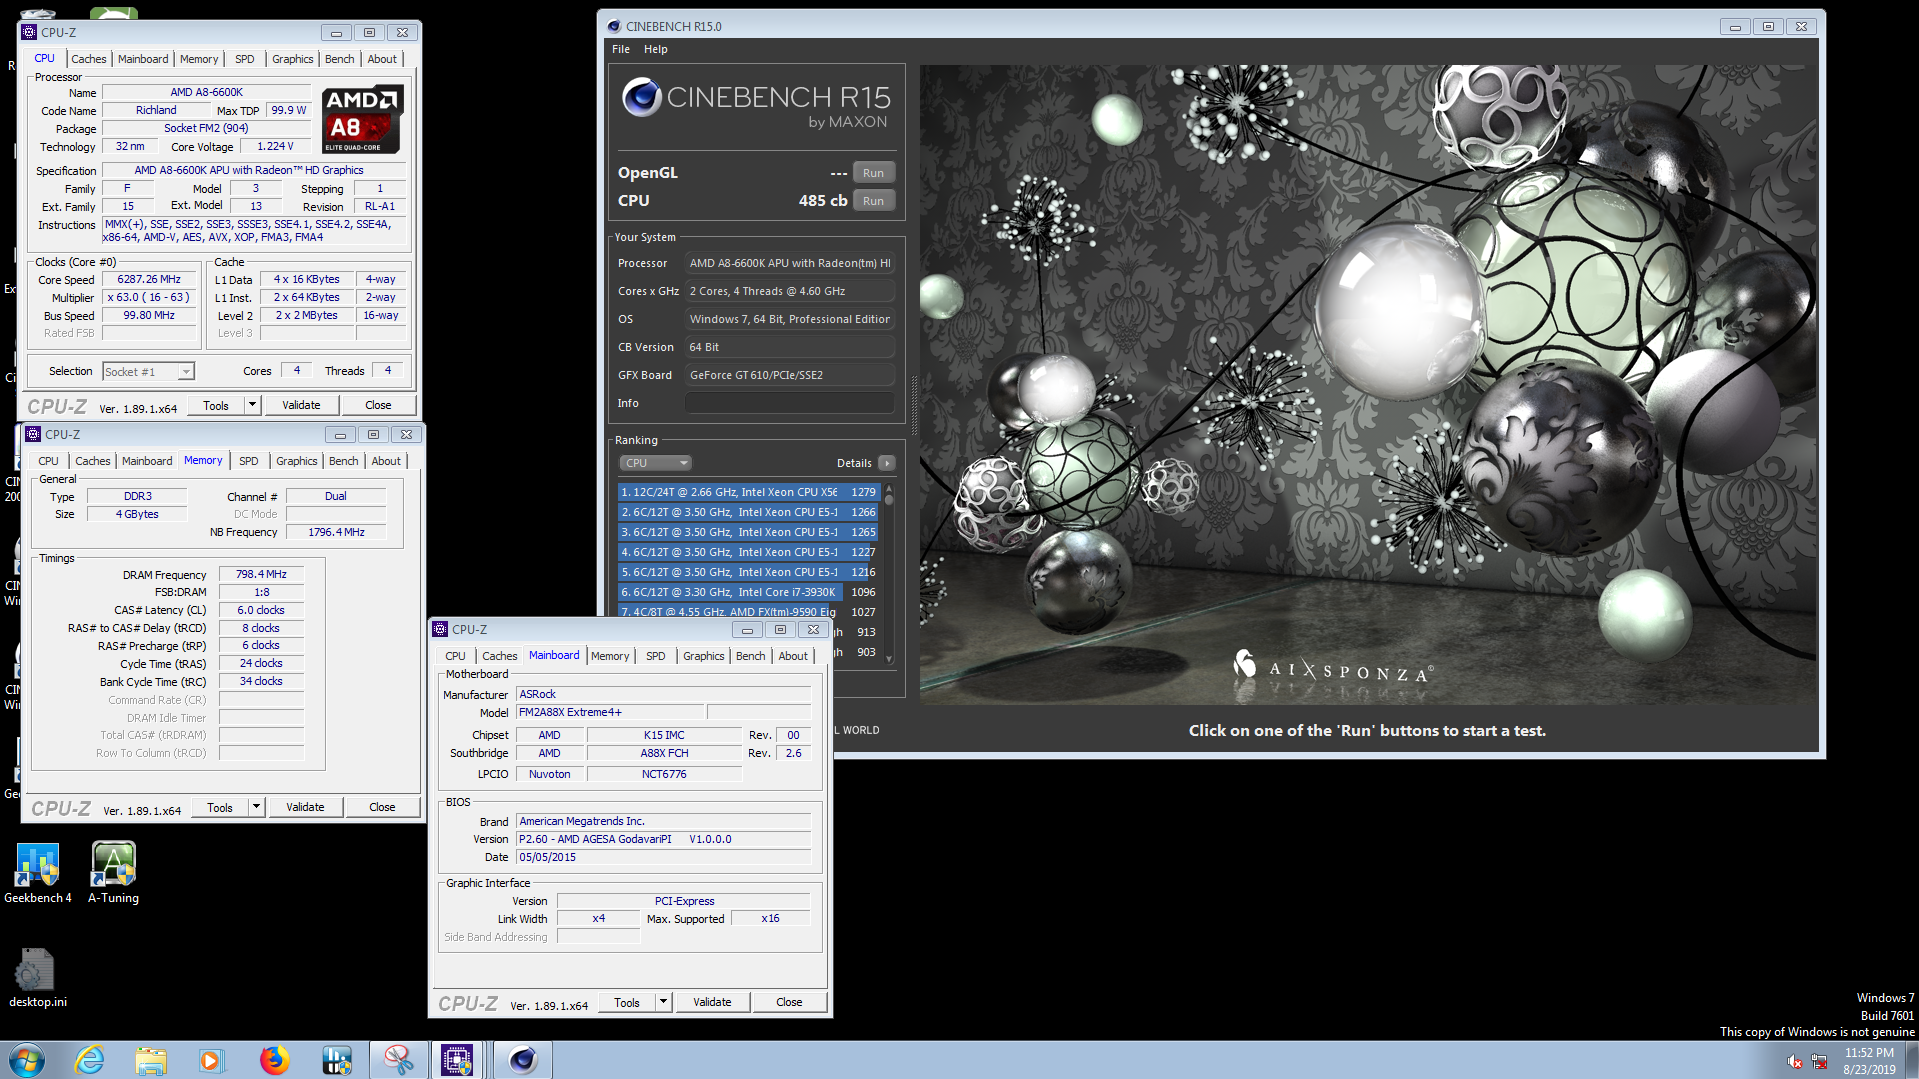
Task: Click the taskbar clock showing 11:52 PM
Action: [1869, 1060]
